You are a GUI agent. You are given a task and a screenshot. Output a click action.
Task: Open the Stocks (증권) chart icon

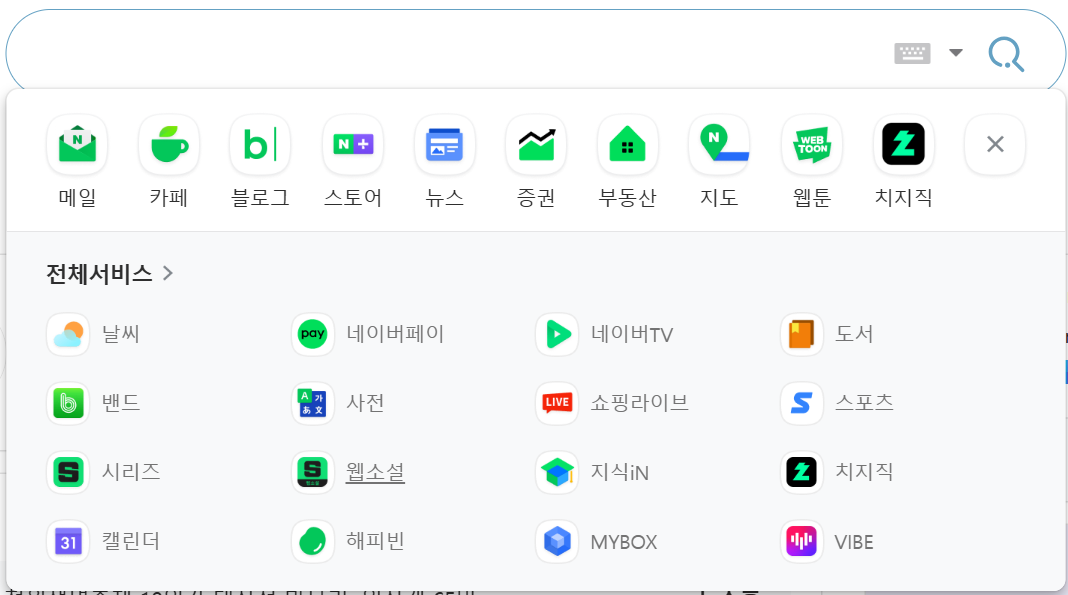536,144
